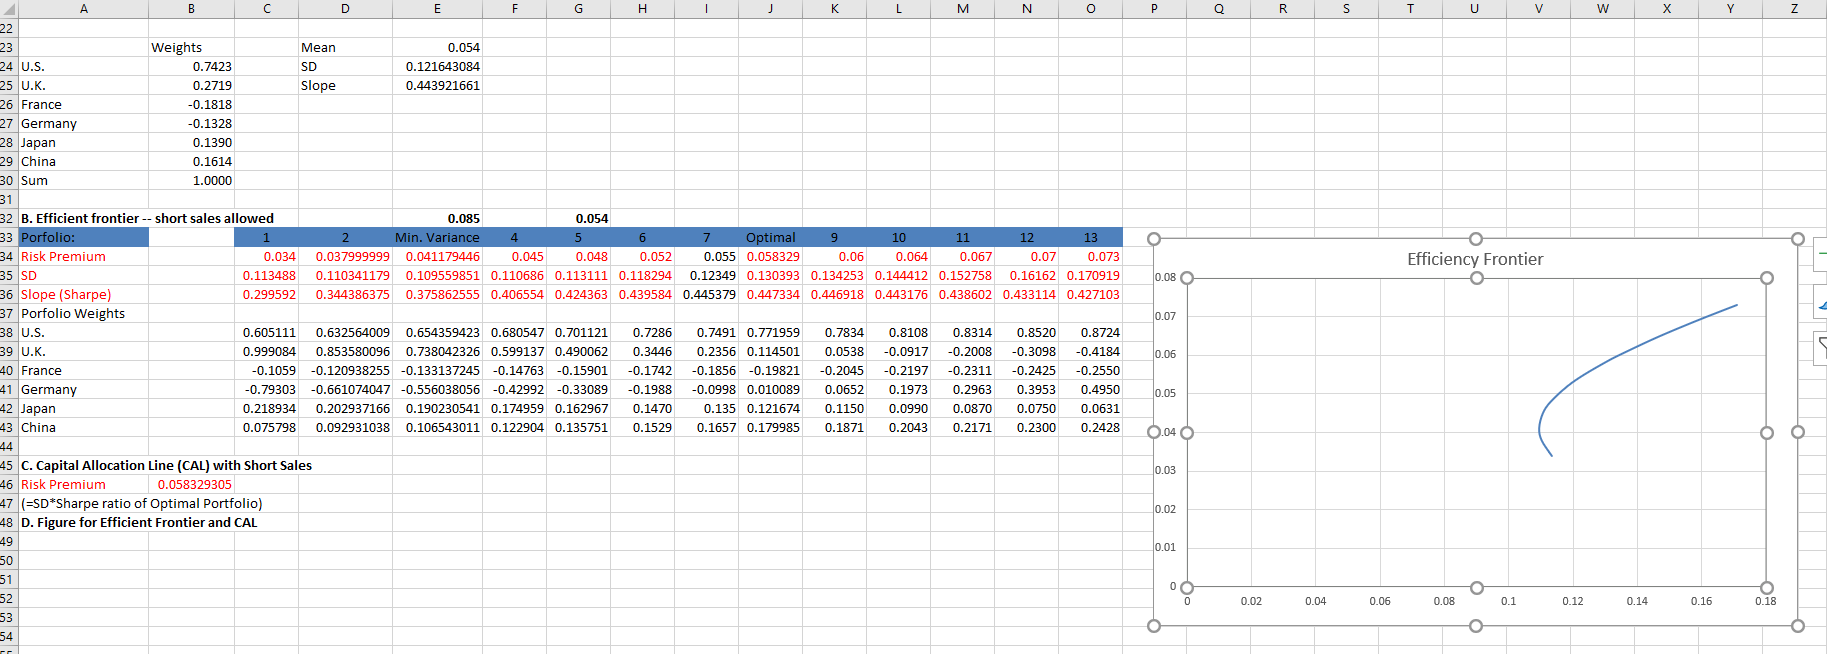Click the France weight -0.2550
The width and height of the screenshot is (1827, 654).
point(1090,370)
